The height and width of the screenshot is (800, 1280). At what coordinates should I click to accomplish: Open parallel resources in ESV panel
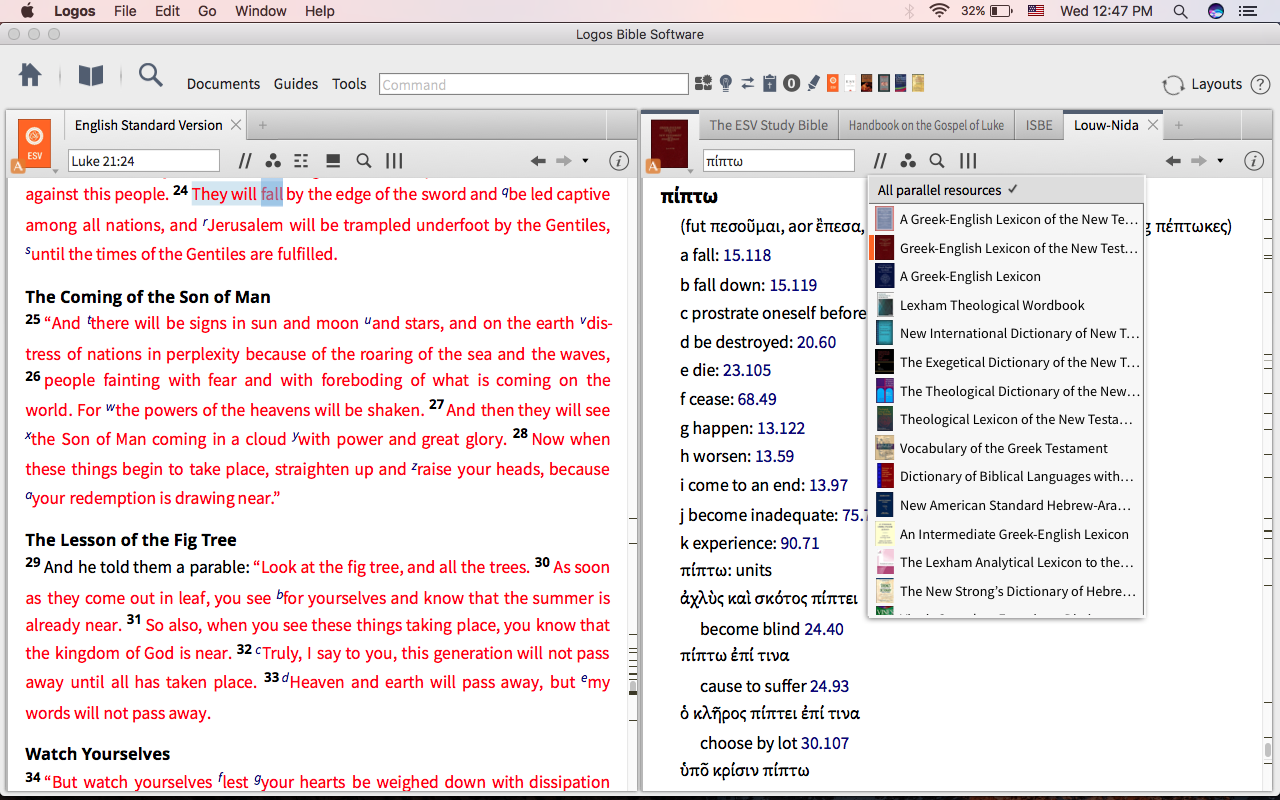[x=245, y=161]
